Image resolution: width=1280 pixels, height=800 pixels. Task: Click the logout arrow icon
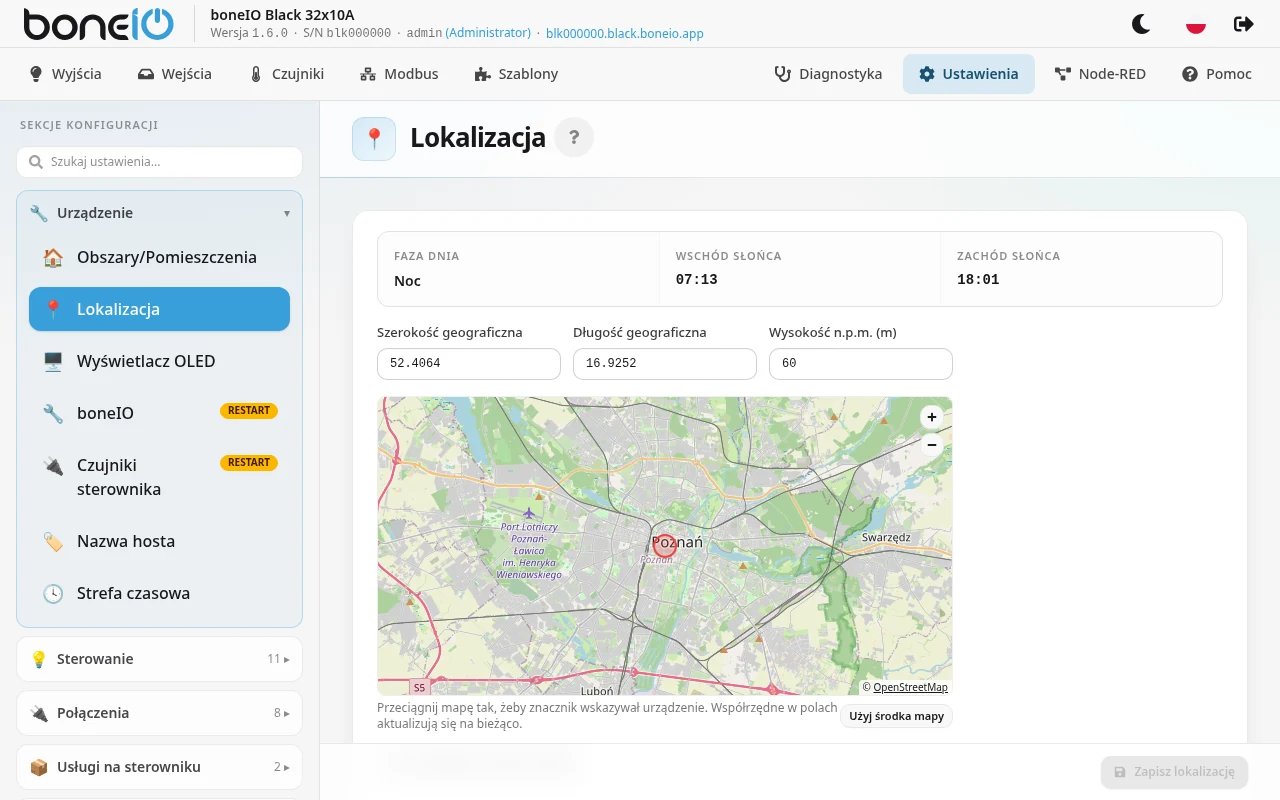[x=1244, y=24]
